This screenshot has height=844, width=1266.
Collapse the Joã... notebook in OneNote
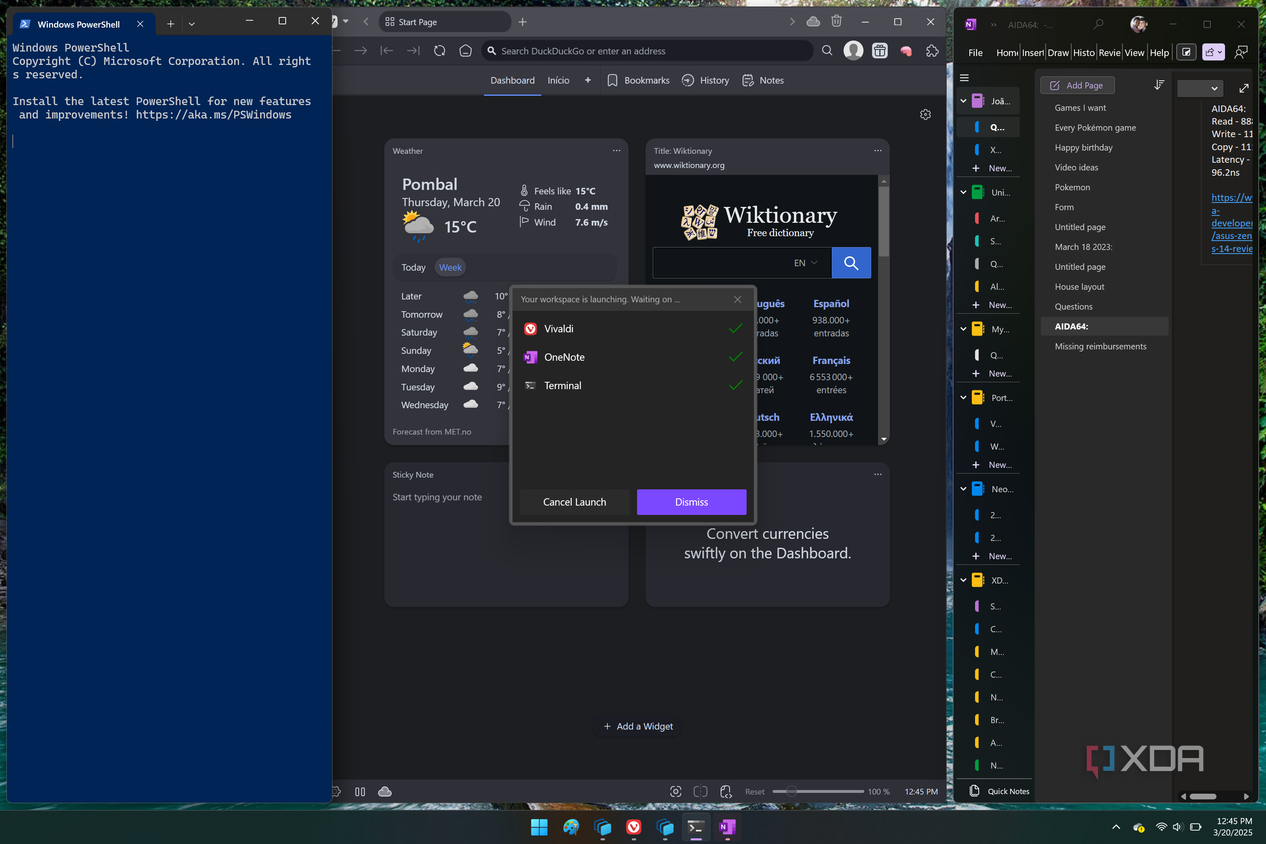point(964,101)
